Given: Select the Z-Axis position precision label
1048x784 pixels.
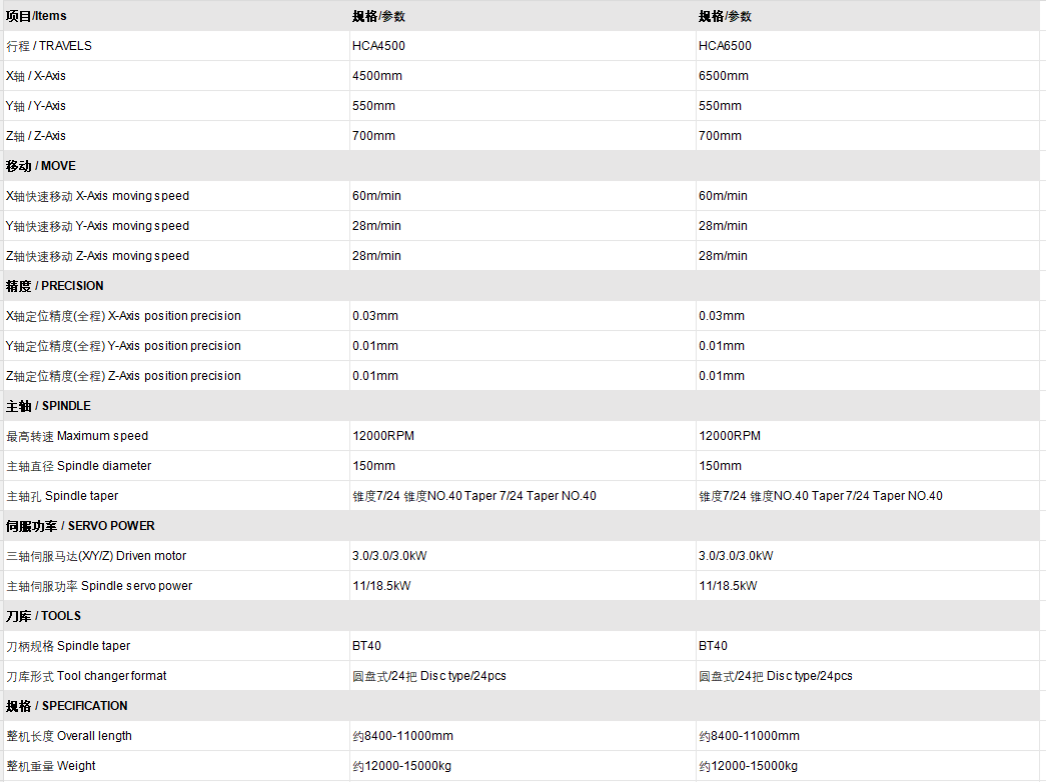Looking at the screenshot, I should [124, 376].
